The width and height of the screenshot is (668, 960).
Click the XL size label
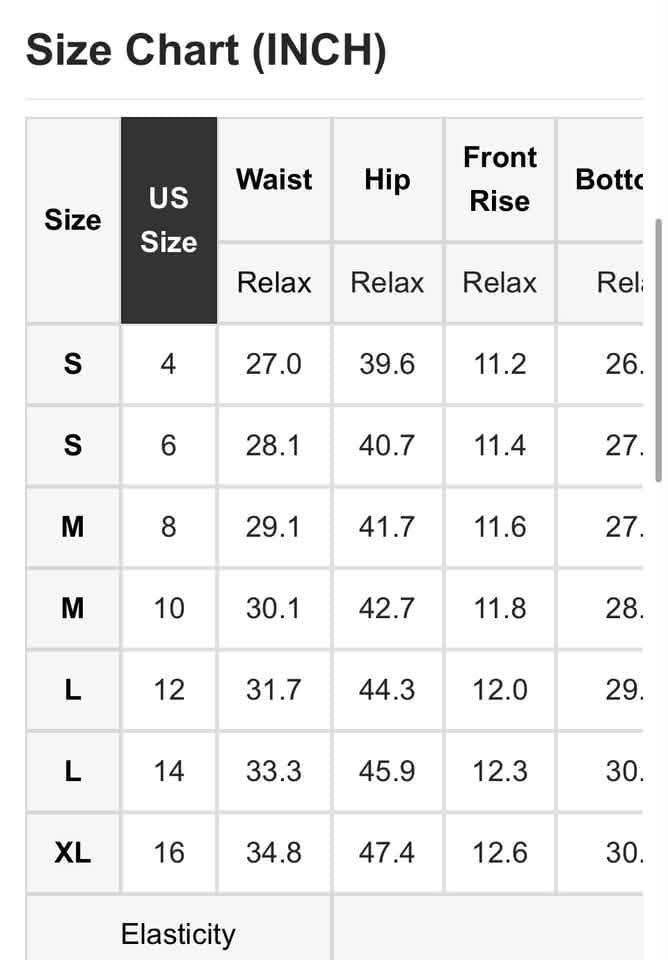click(73, 852)
